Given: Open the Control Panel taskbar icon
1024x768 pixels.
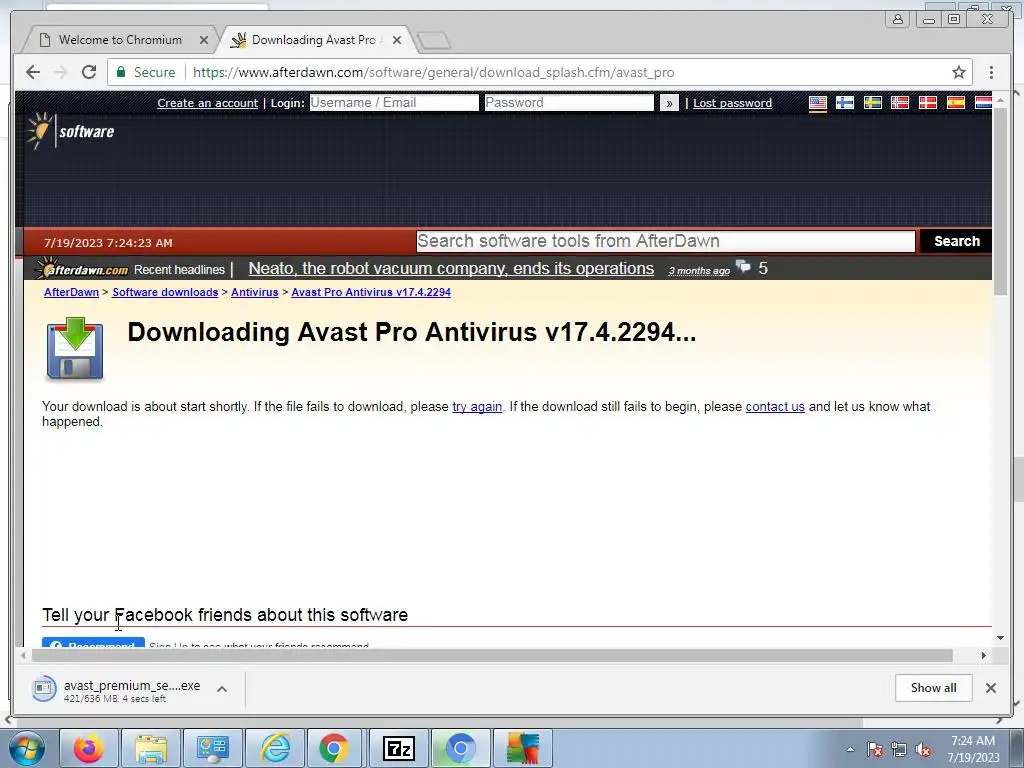Looking at the screenshot, I should point(212,748).
